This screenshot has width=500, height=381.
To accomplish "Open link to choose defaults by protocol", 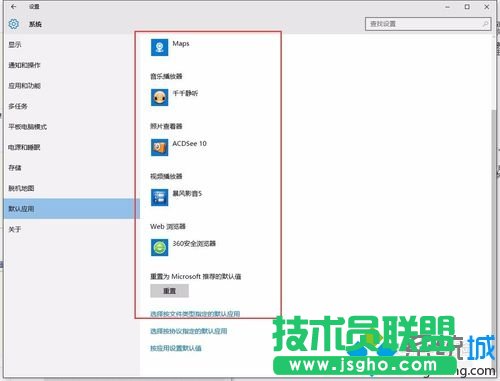I will pyautogui.click(x=189, y=331).
